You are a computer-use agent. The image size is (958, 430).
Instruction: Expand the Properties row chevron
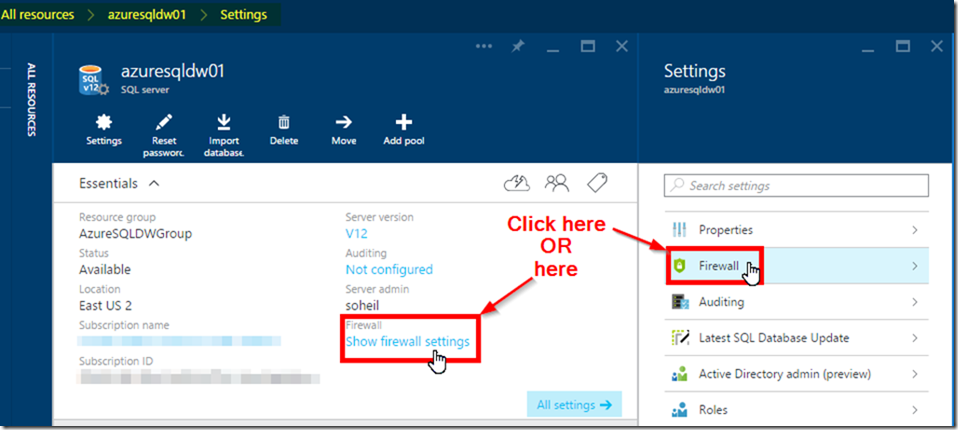click(915, 230)
